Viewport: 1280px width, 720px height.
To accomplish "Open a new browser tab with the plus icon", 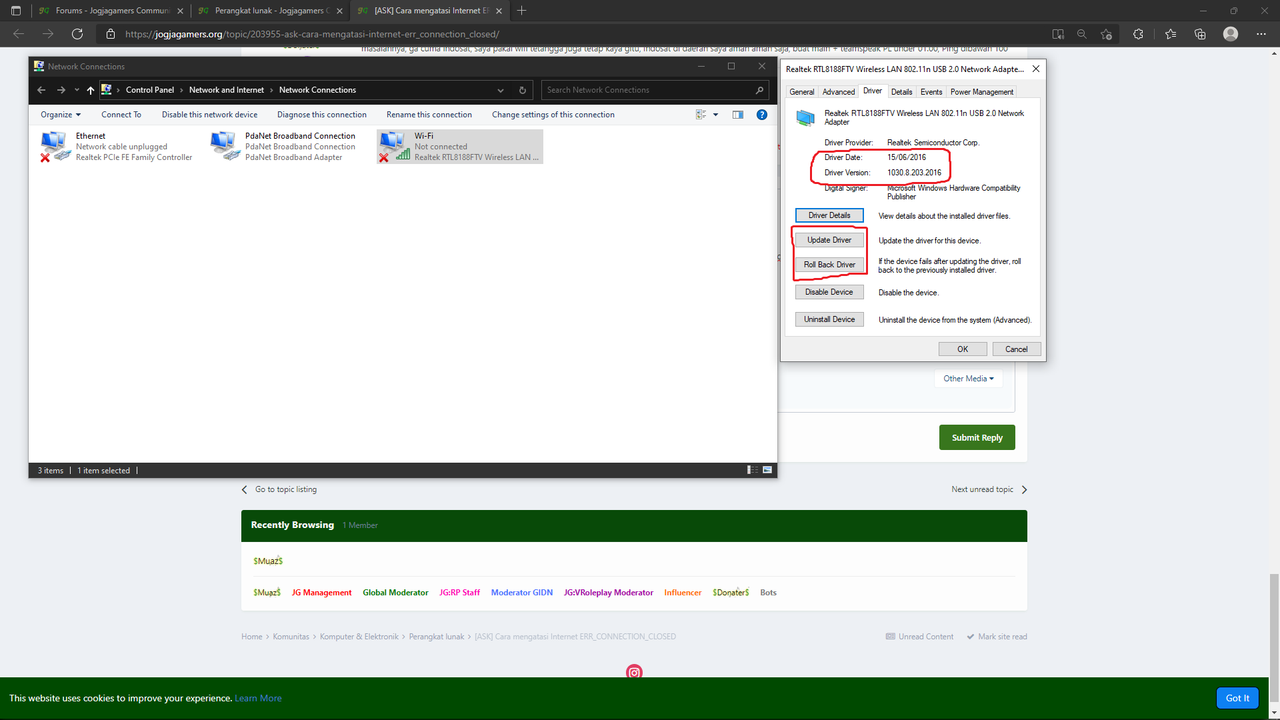I will (522, 10).
